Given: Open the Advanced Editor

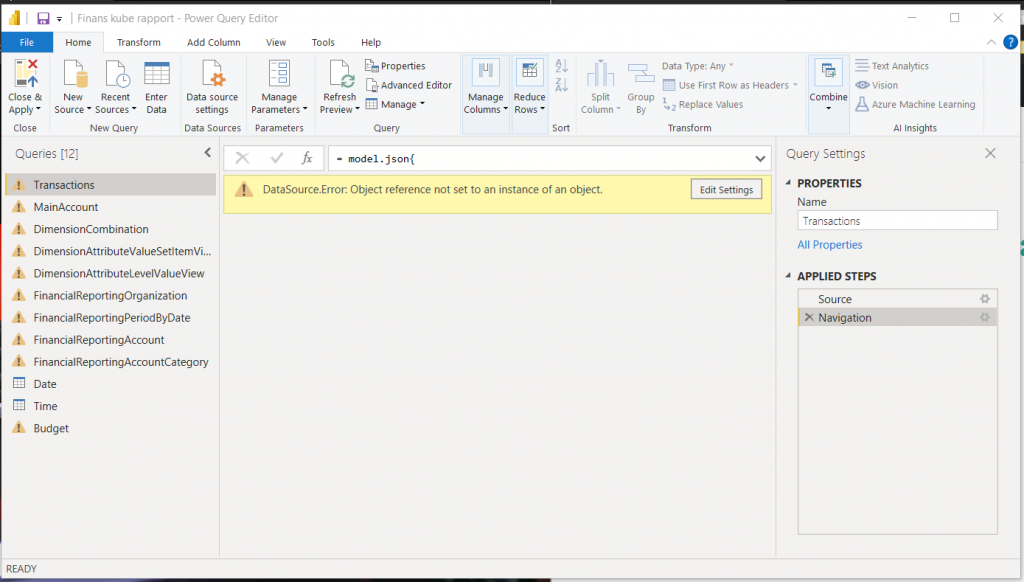Looking at the screenshot, I should tap(409, 85).
